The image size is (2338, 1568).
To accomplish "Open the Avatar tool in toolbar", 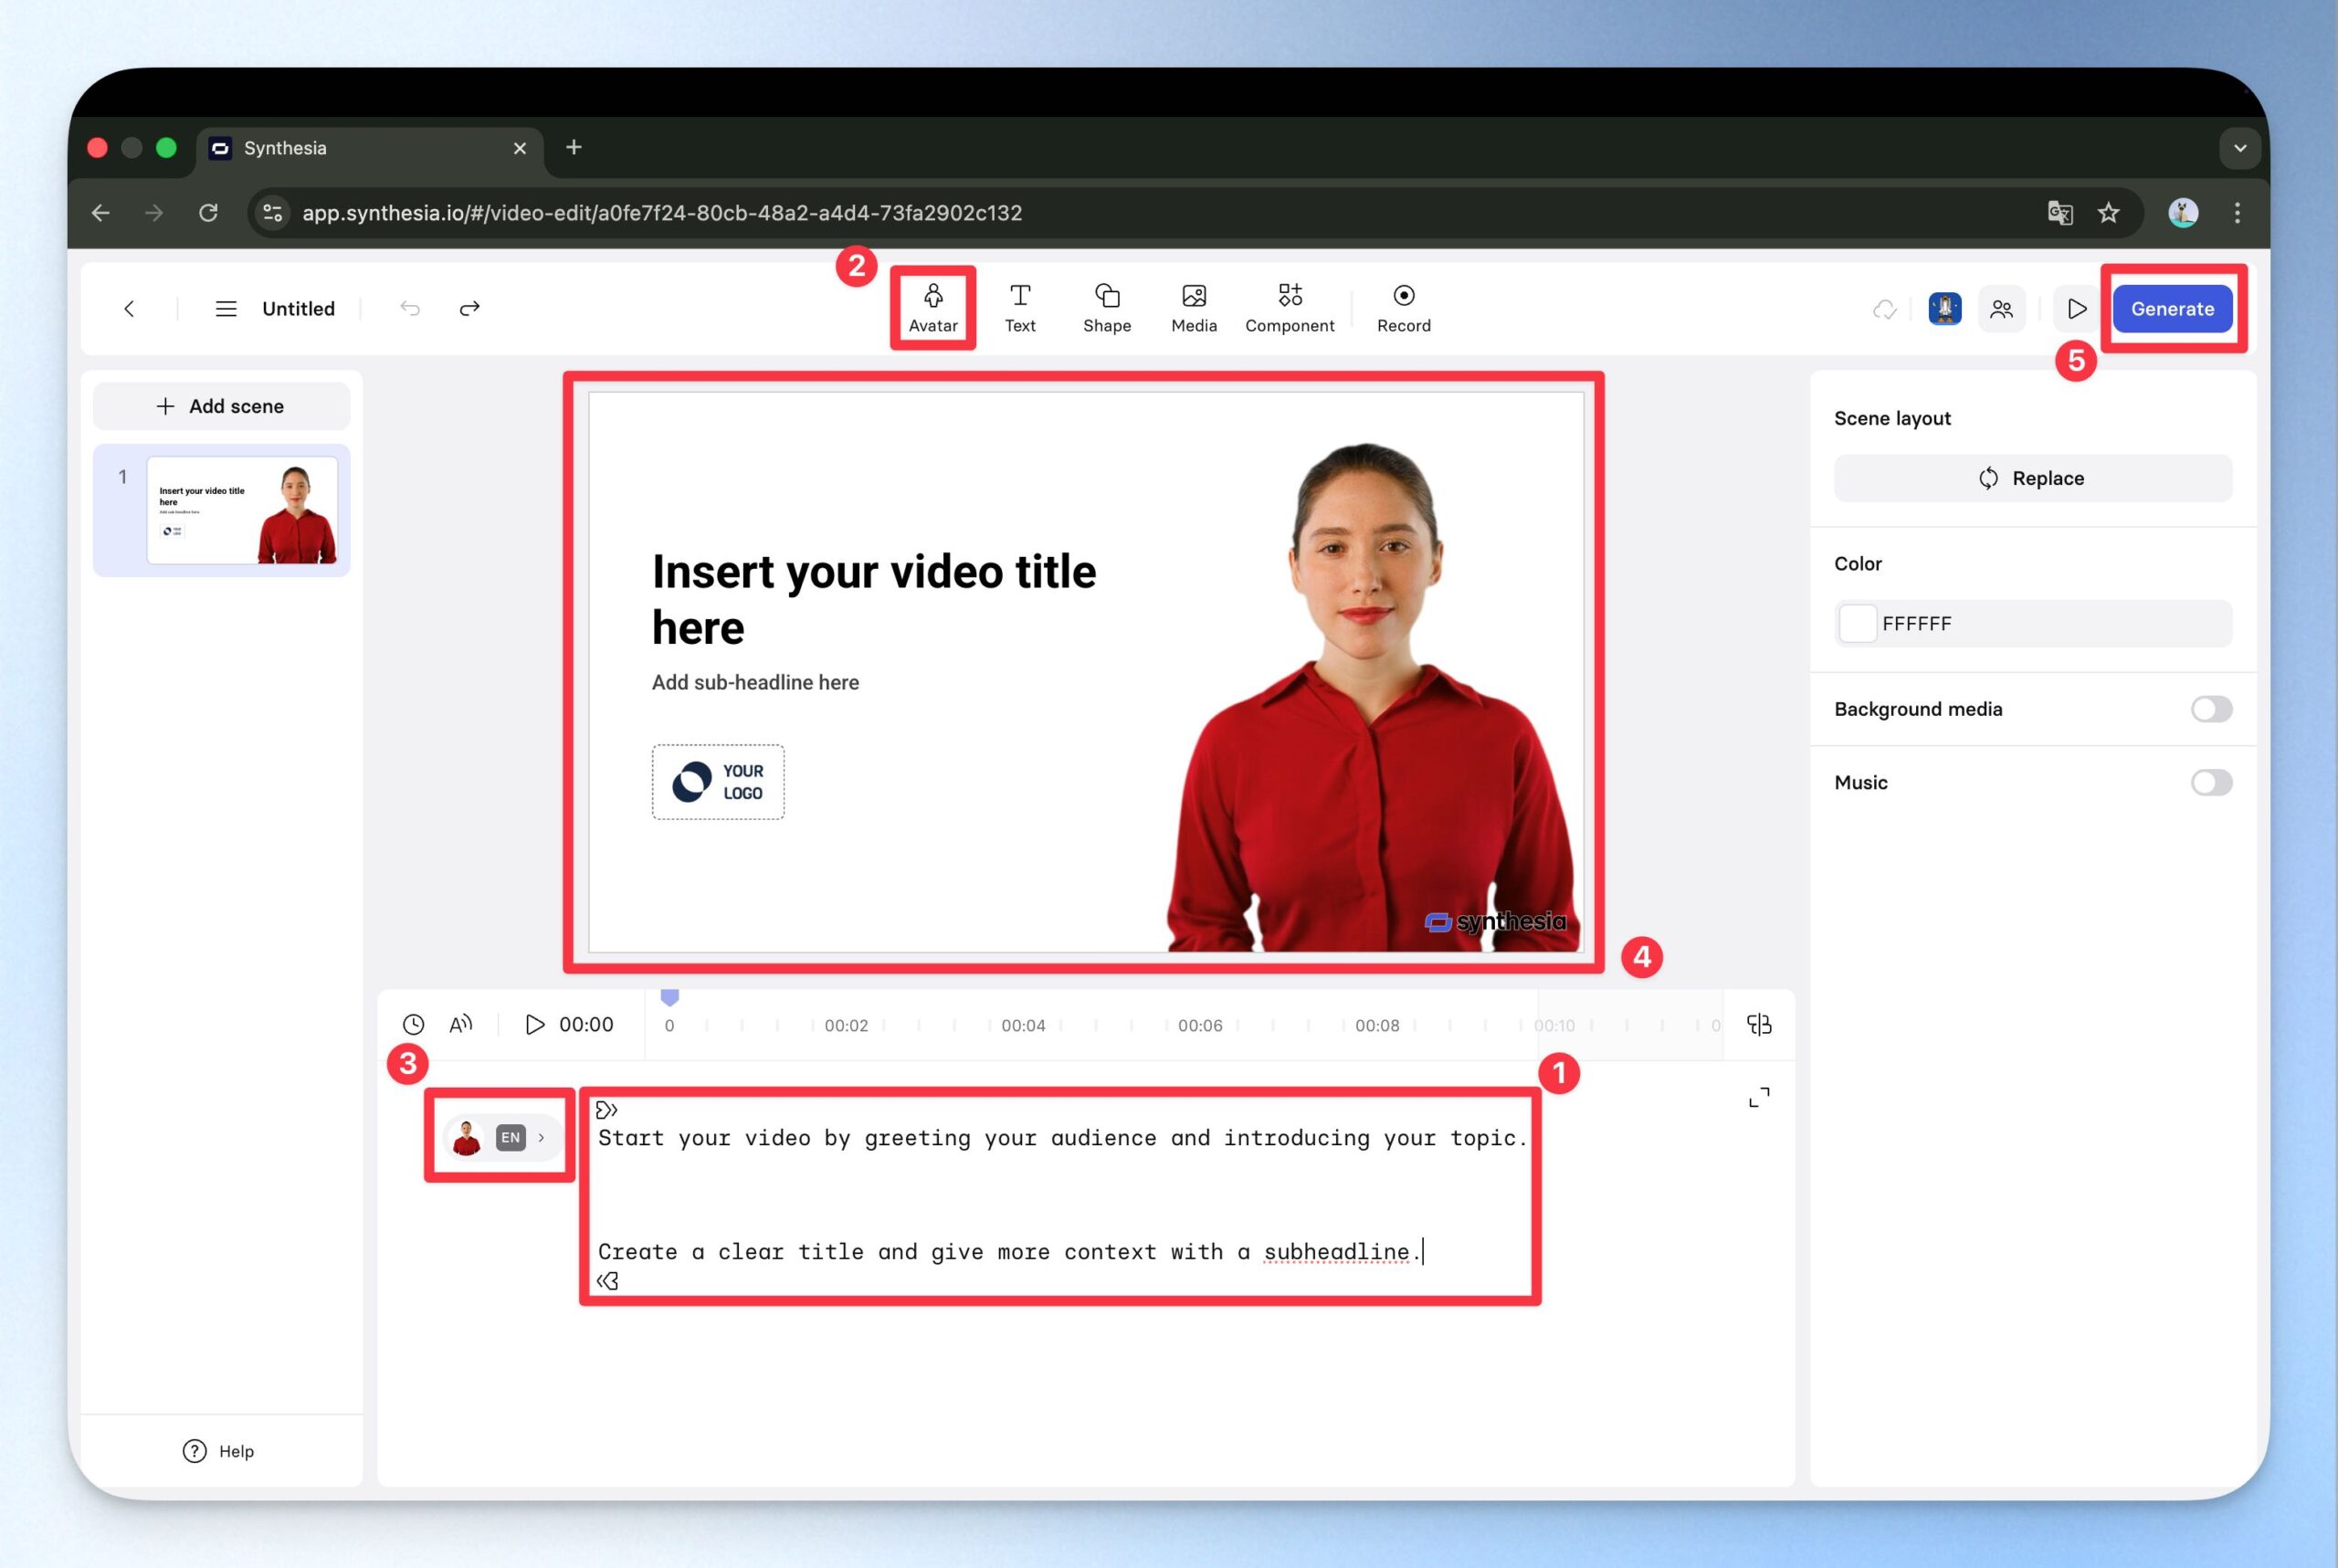I will (932, 307).
